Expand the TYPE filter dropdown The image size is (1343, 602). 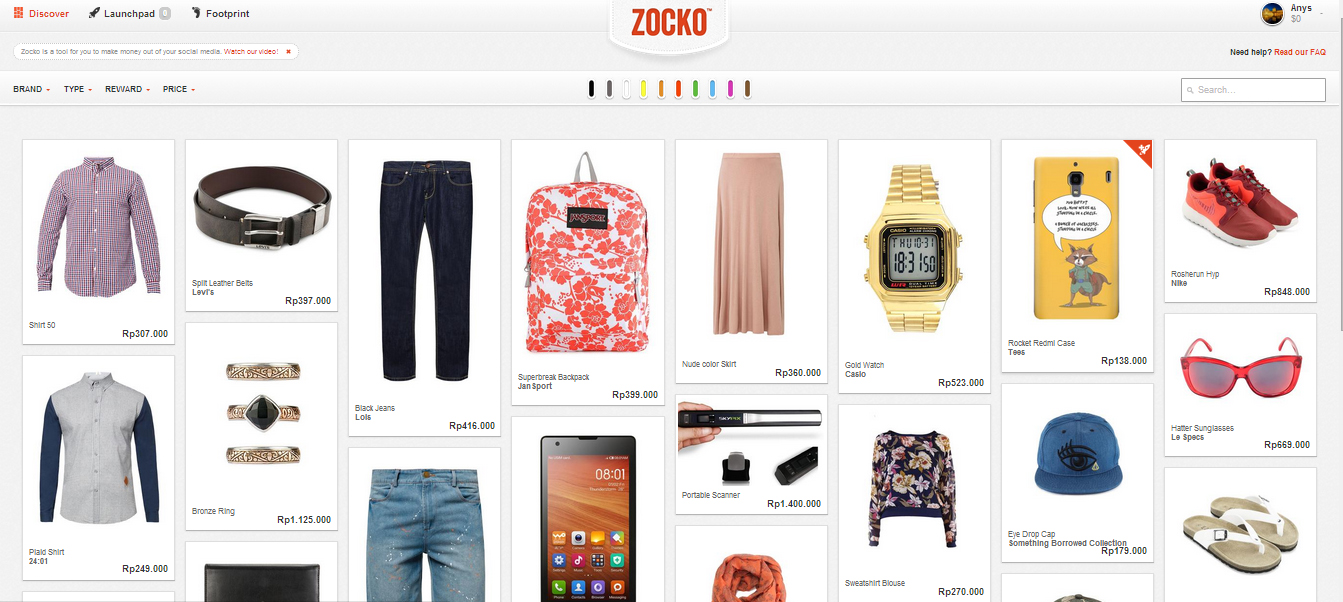click(77, 89)
